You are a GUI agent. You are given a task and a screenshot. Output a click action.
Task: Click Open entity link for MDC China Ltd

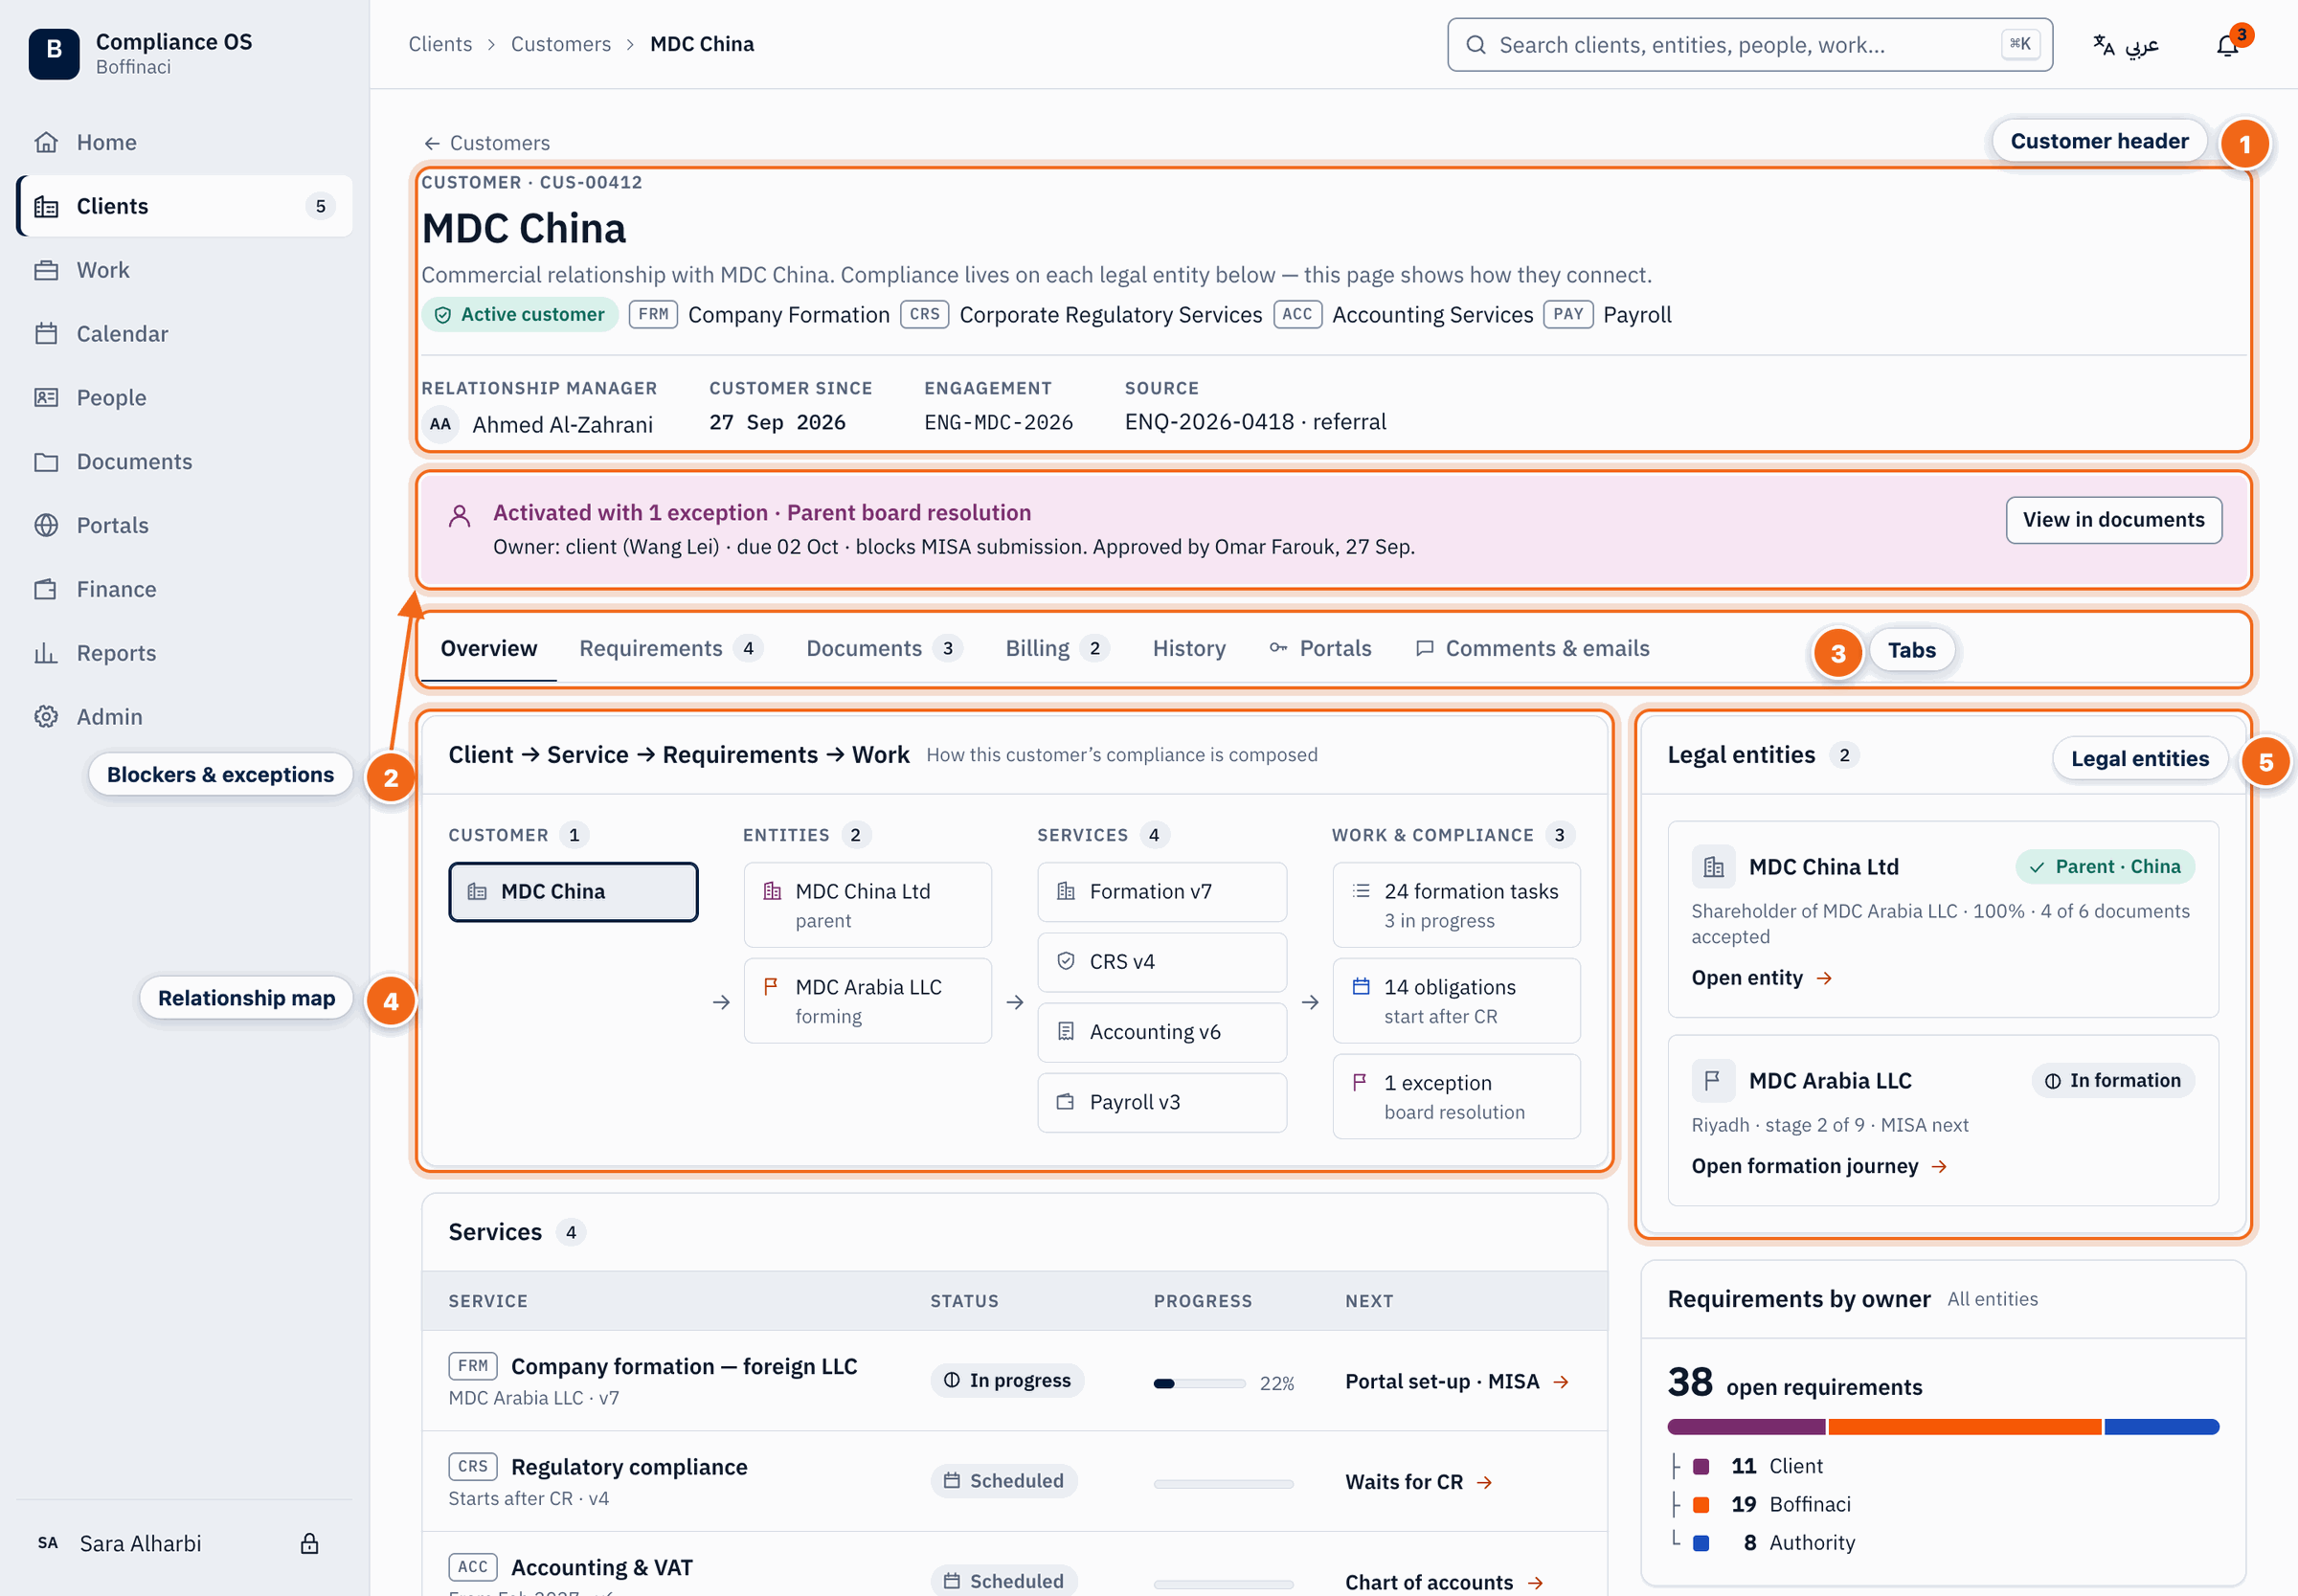(x=1761, y=978)
